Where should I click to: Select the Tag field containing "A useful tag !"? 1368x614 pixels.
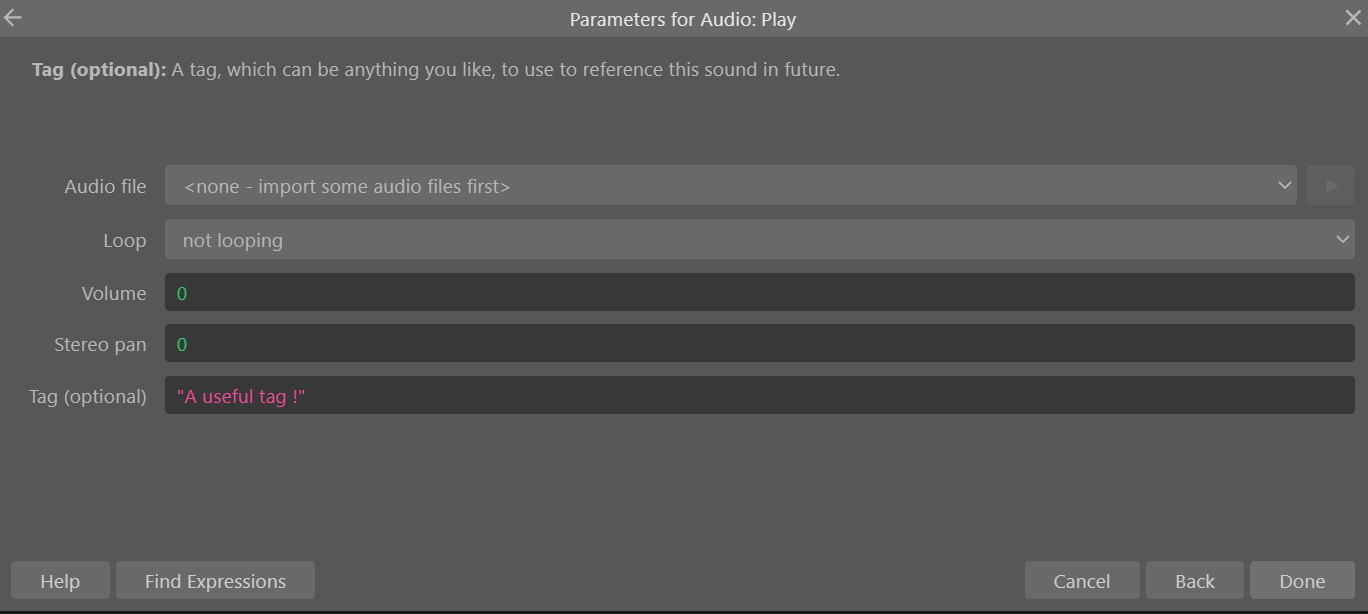click(759, 396)
